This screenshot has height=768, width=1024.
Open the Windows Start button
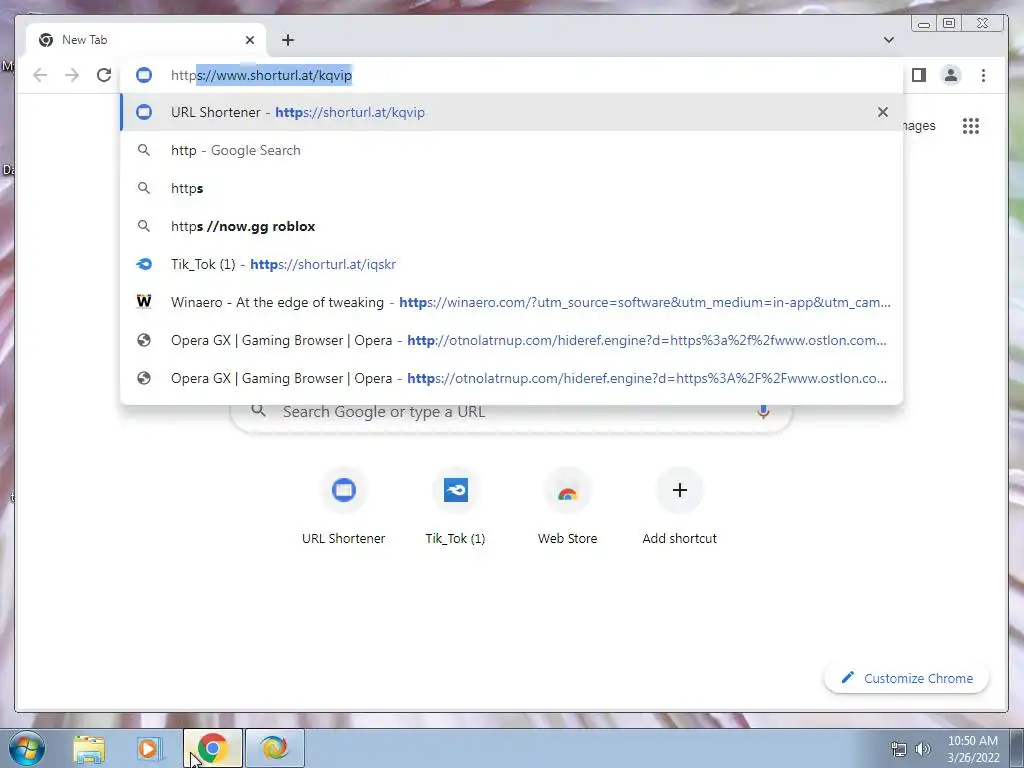(27, 748)
